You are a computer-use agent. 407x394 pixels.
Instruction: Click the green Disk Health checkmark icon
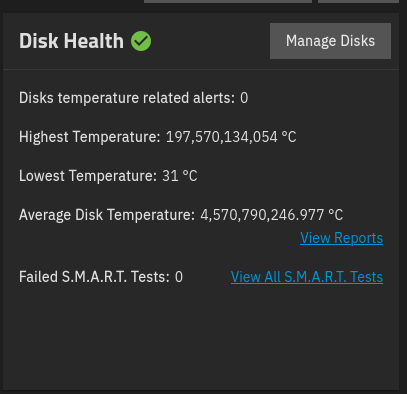pos(141,41)
